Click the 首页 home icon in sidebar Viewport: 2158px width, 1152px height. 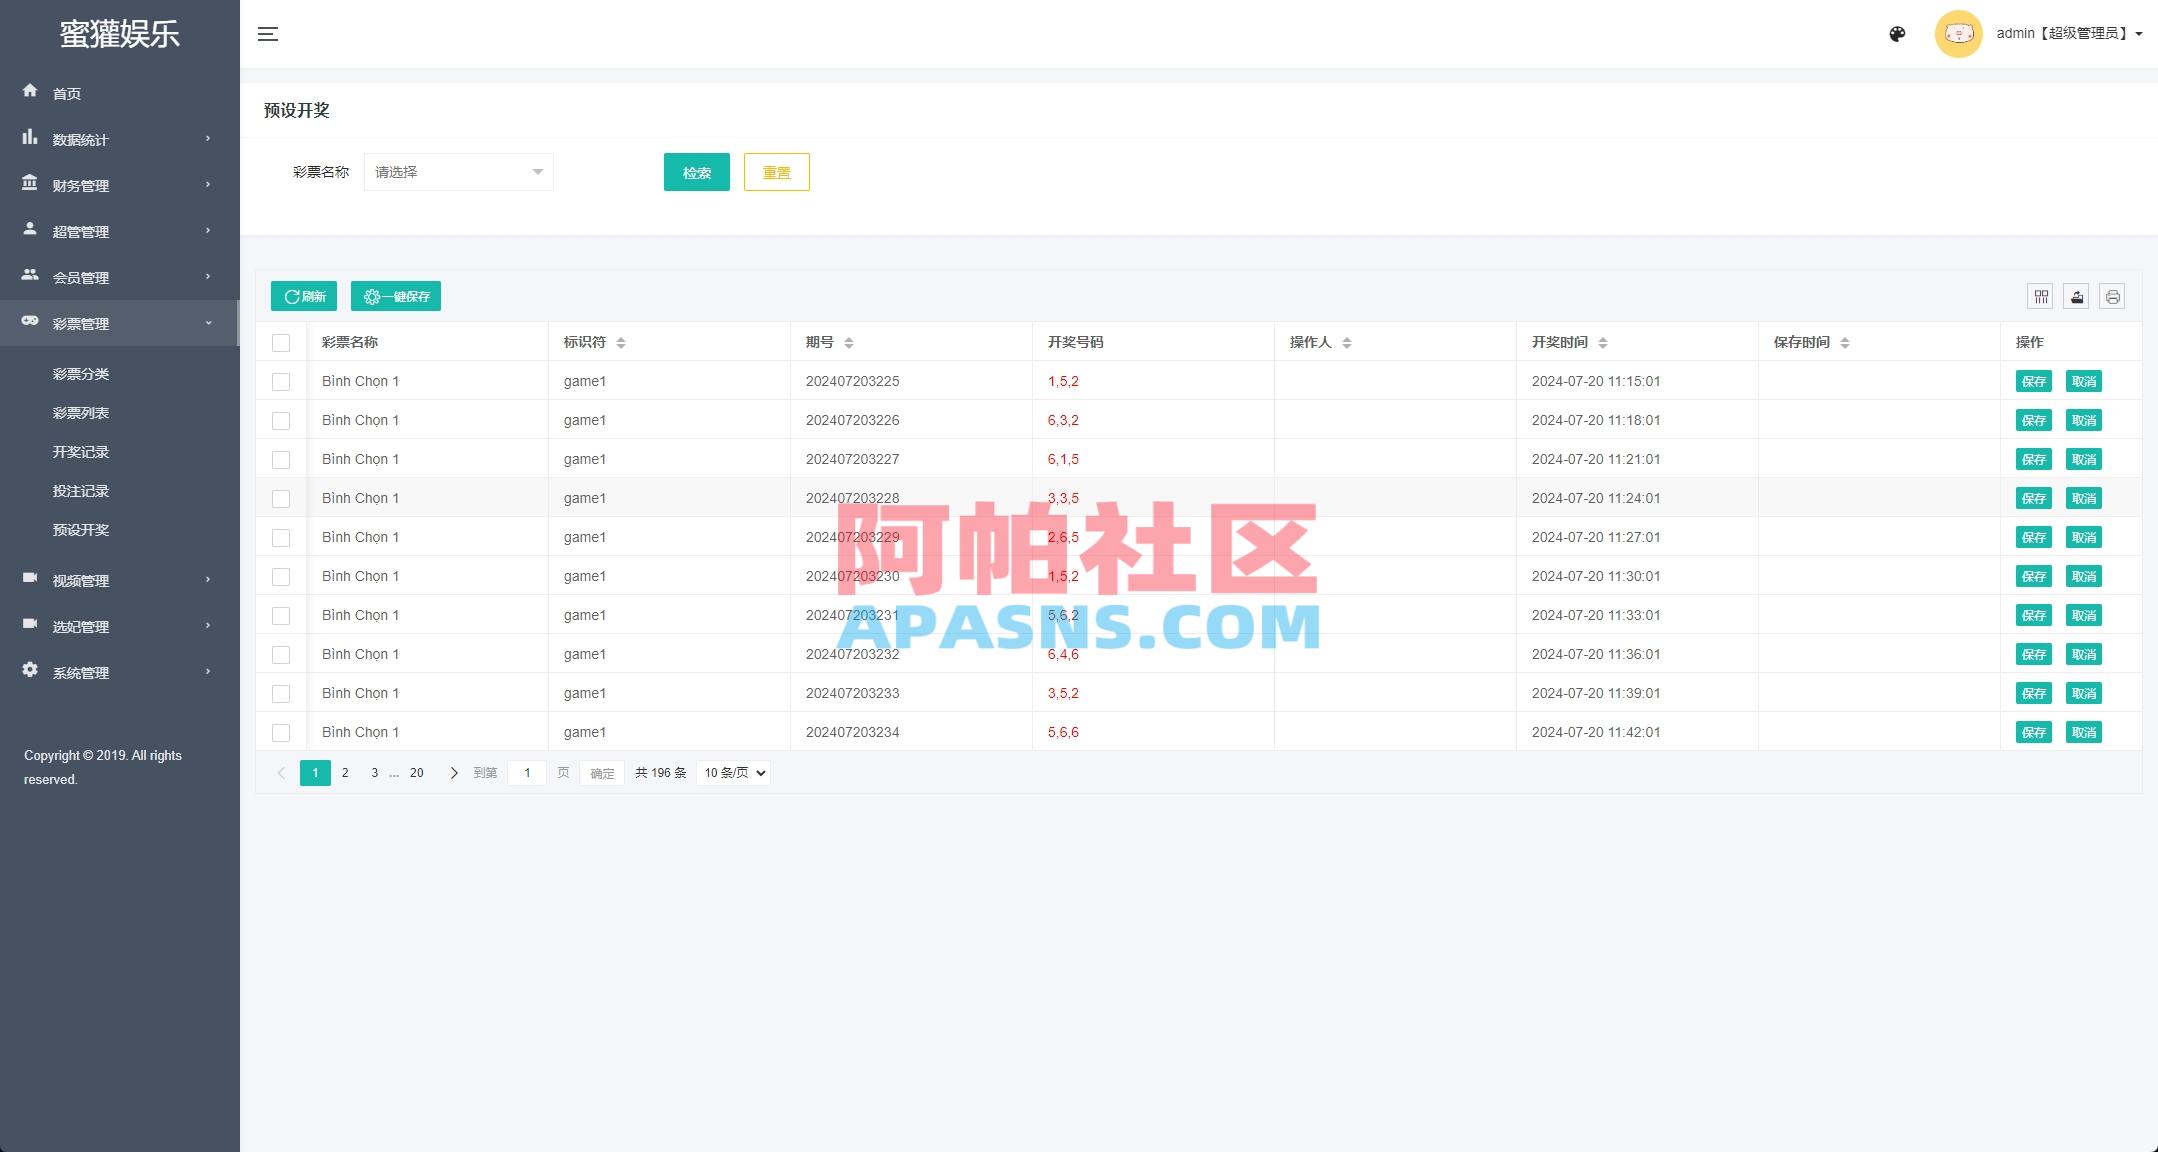tap(30, 92)
